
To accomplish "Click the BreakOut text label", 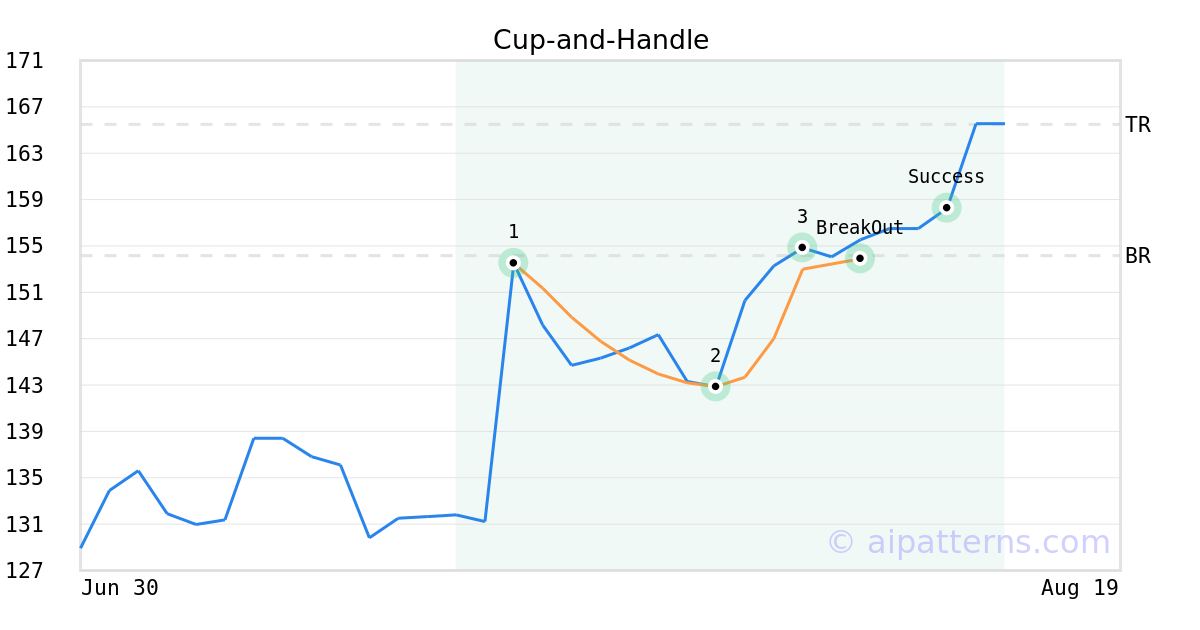I will [860, 228].
